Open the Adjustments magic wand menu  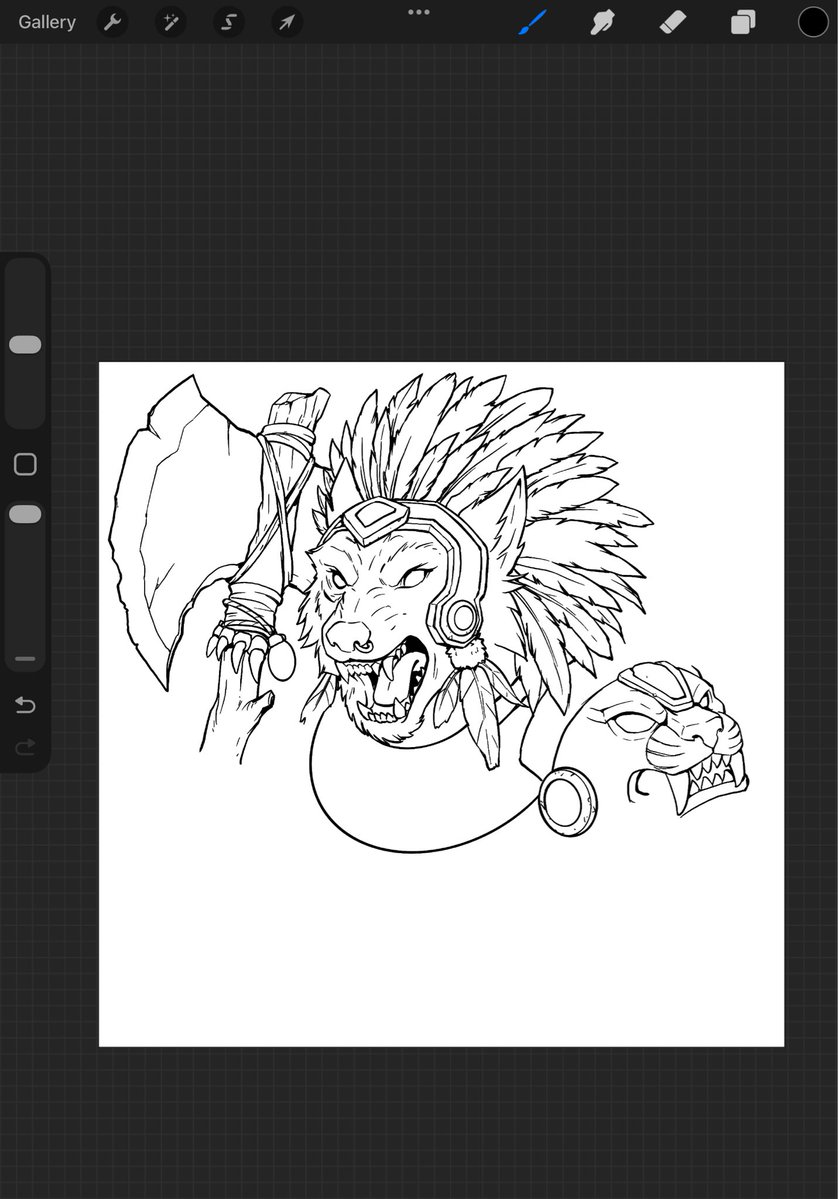171,22
